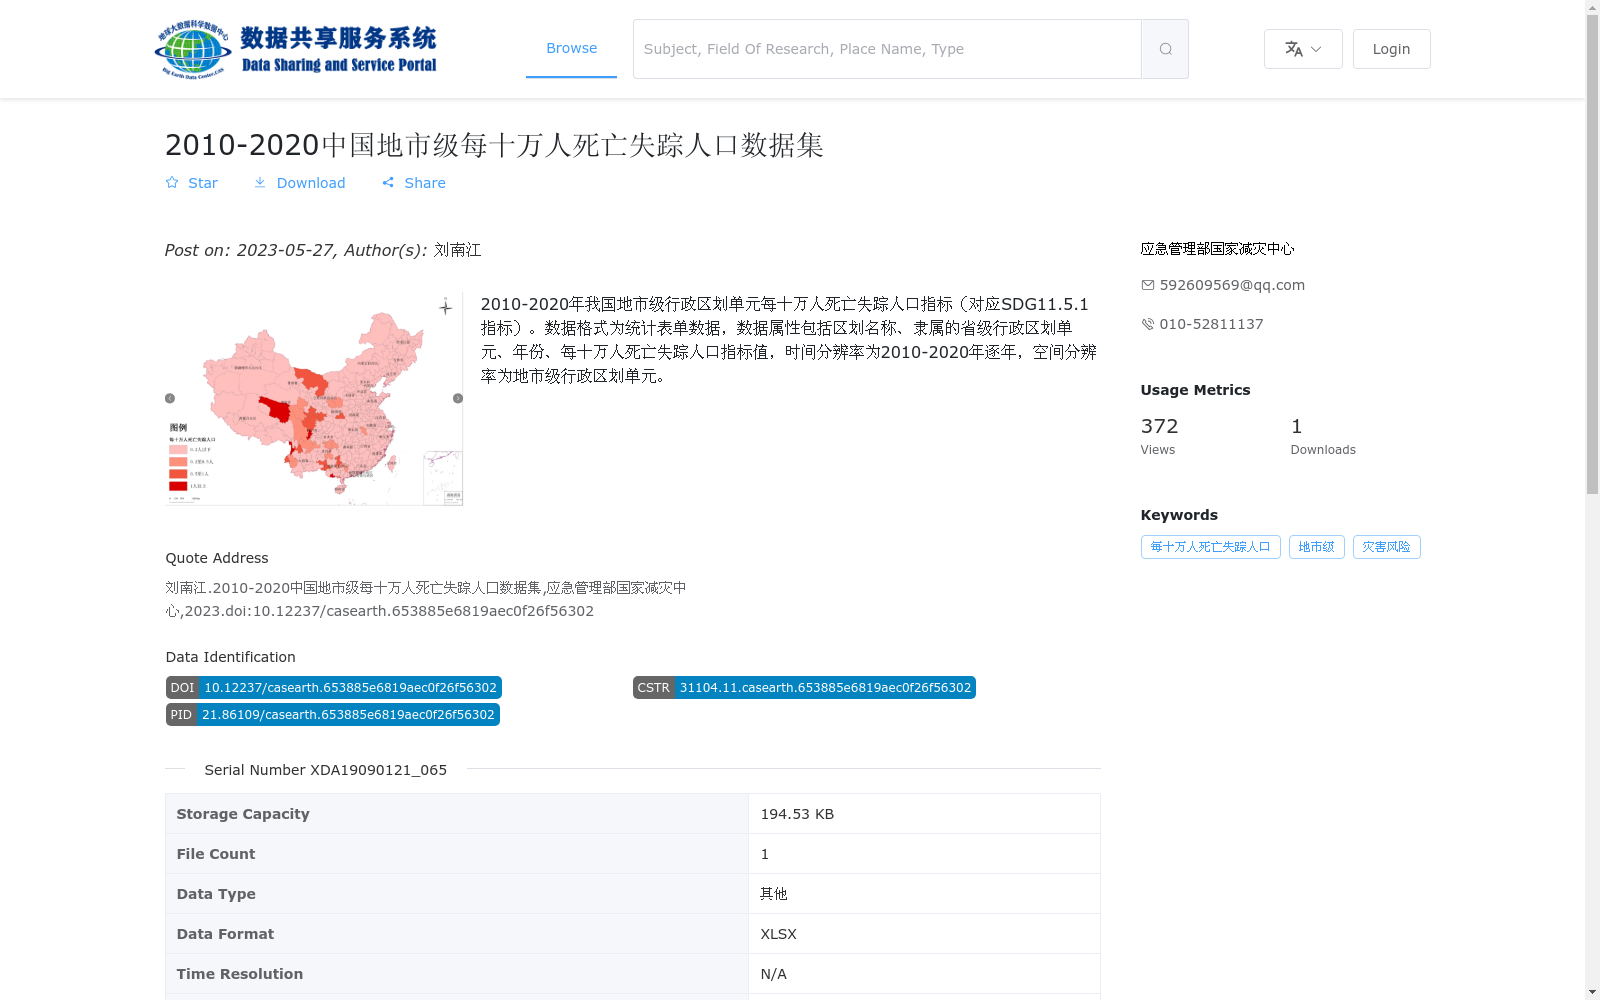Click the dataset title heading

point(494,145)
